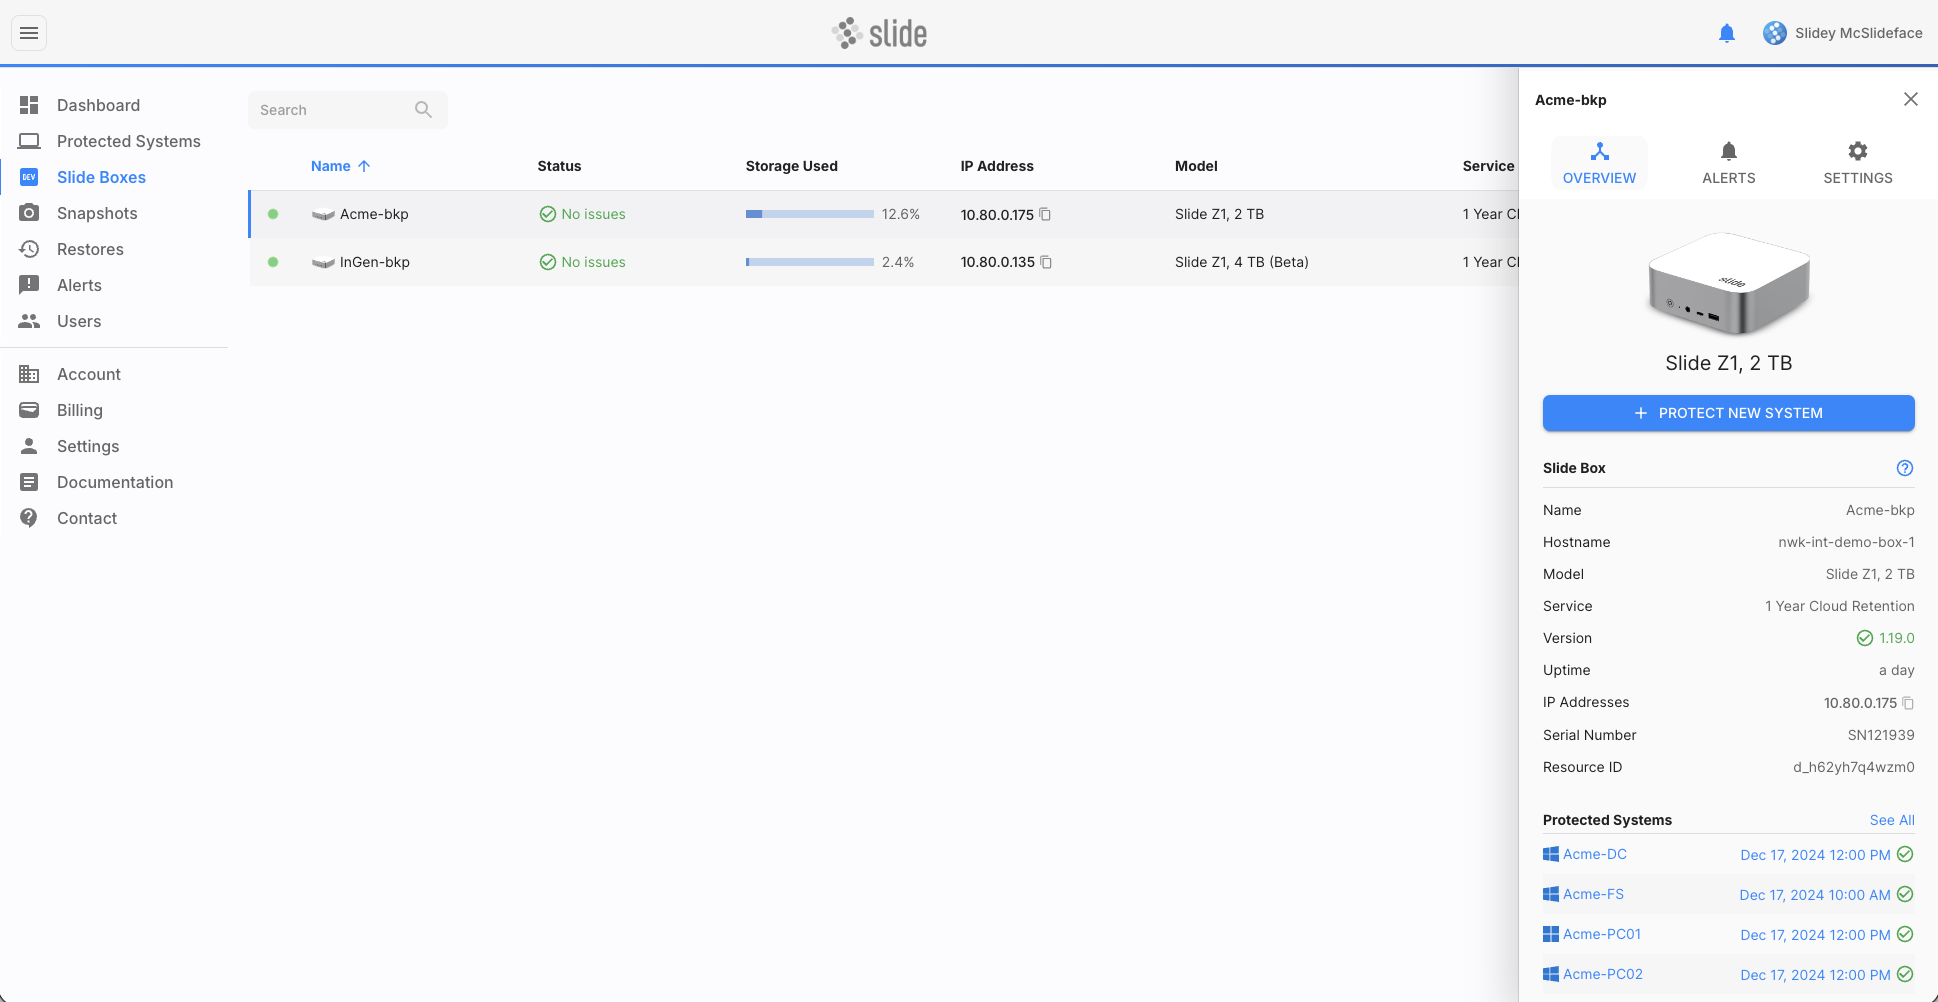Viewport: 1938px width, 1002px height.
Task: Click the Protected Systems laptop icon
Action: coord(29,141)
